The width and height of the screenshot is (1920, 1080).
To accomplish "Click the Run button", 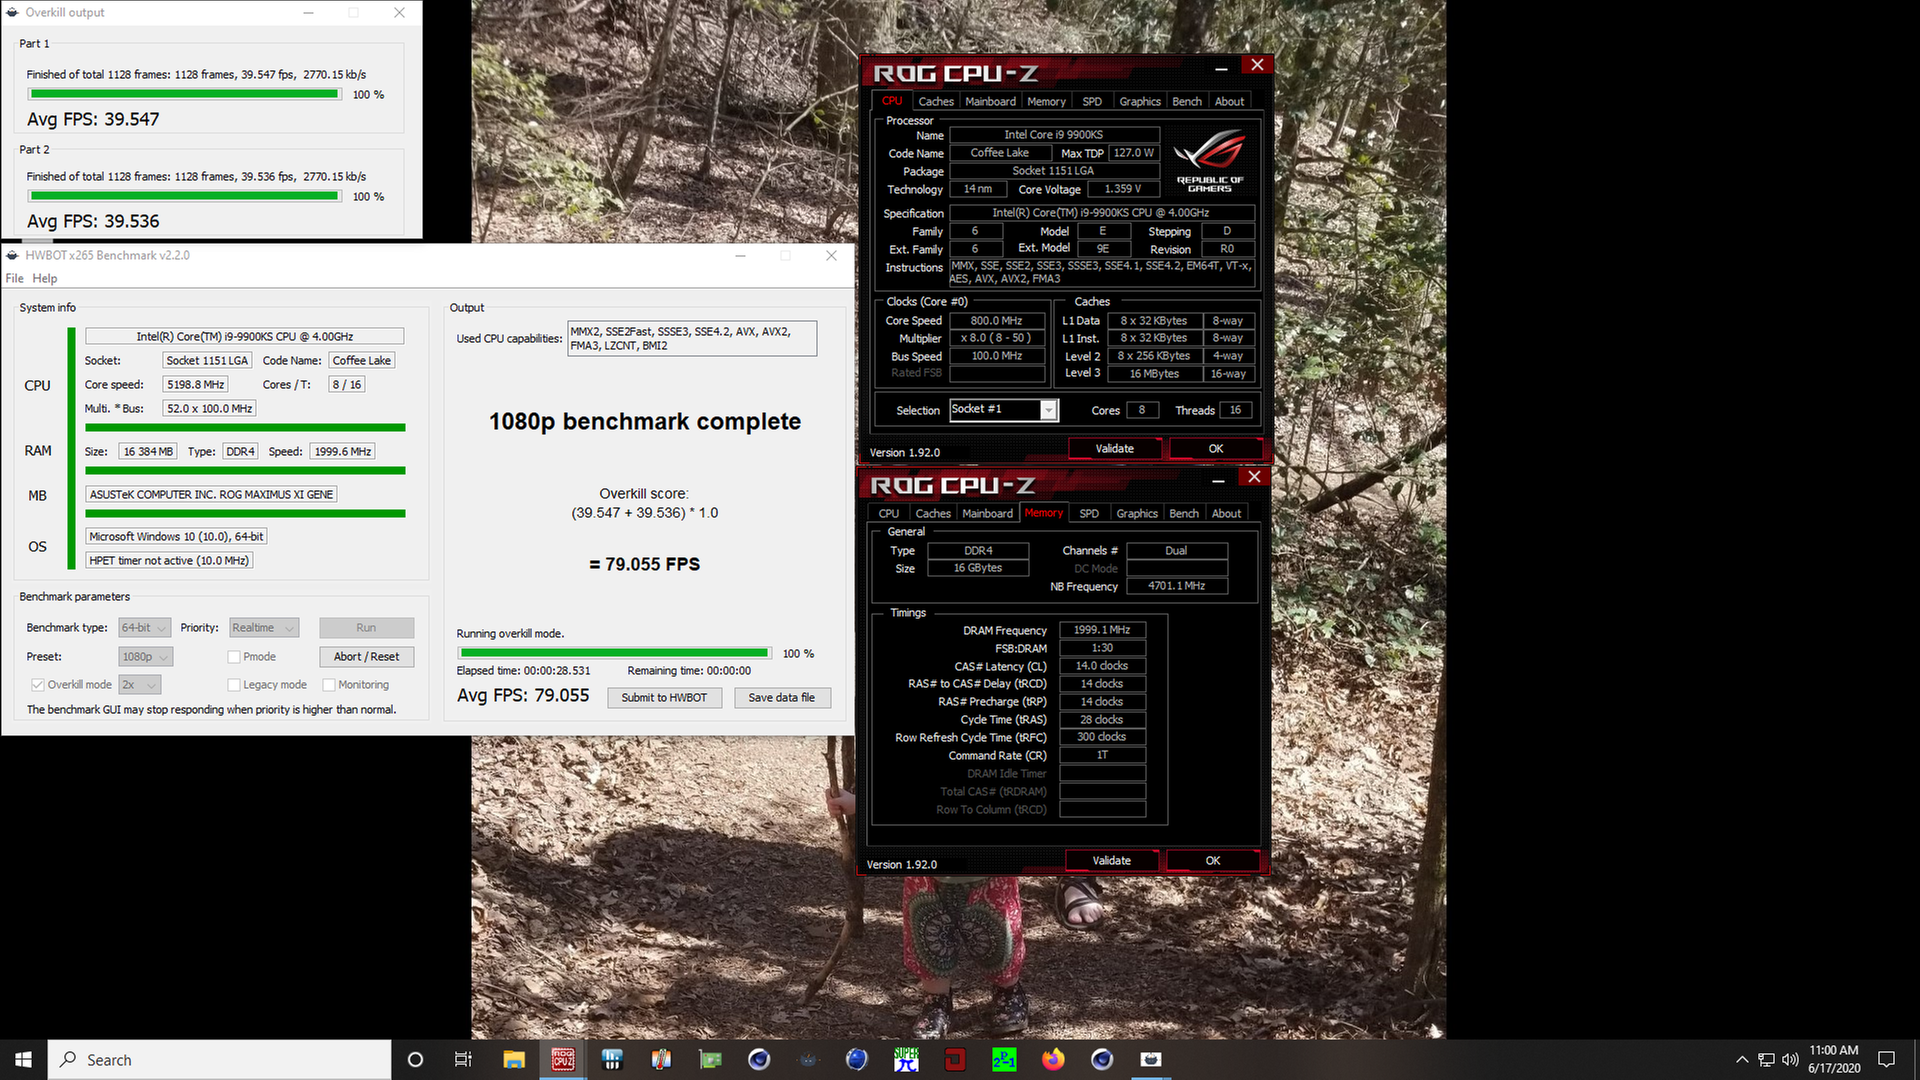I will 366,628.
